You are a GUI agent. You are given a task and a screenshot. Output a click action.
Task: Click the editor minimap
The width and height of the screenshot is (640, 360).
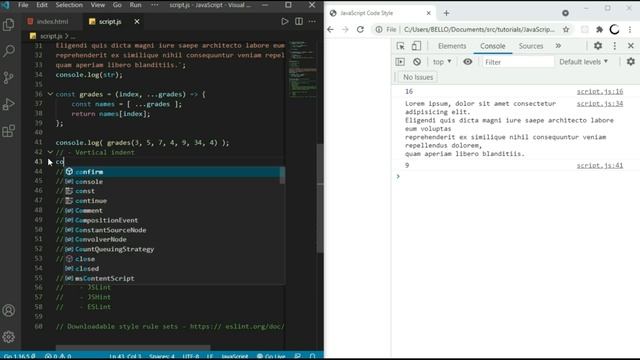tap(302, 69)
